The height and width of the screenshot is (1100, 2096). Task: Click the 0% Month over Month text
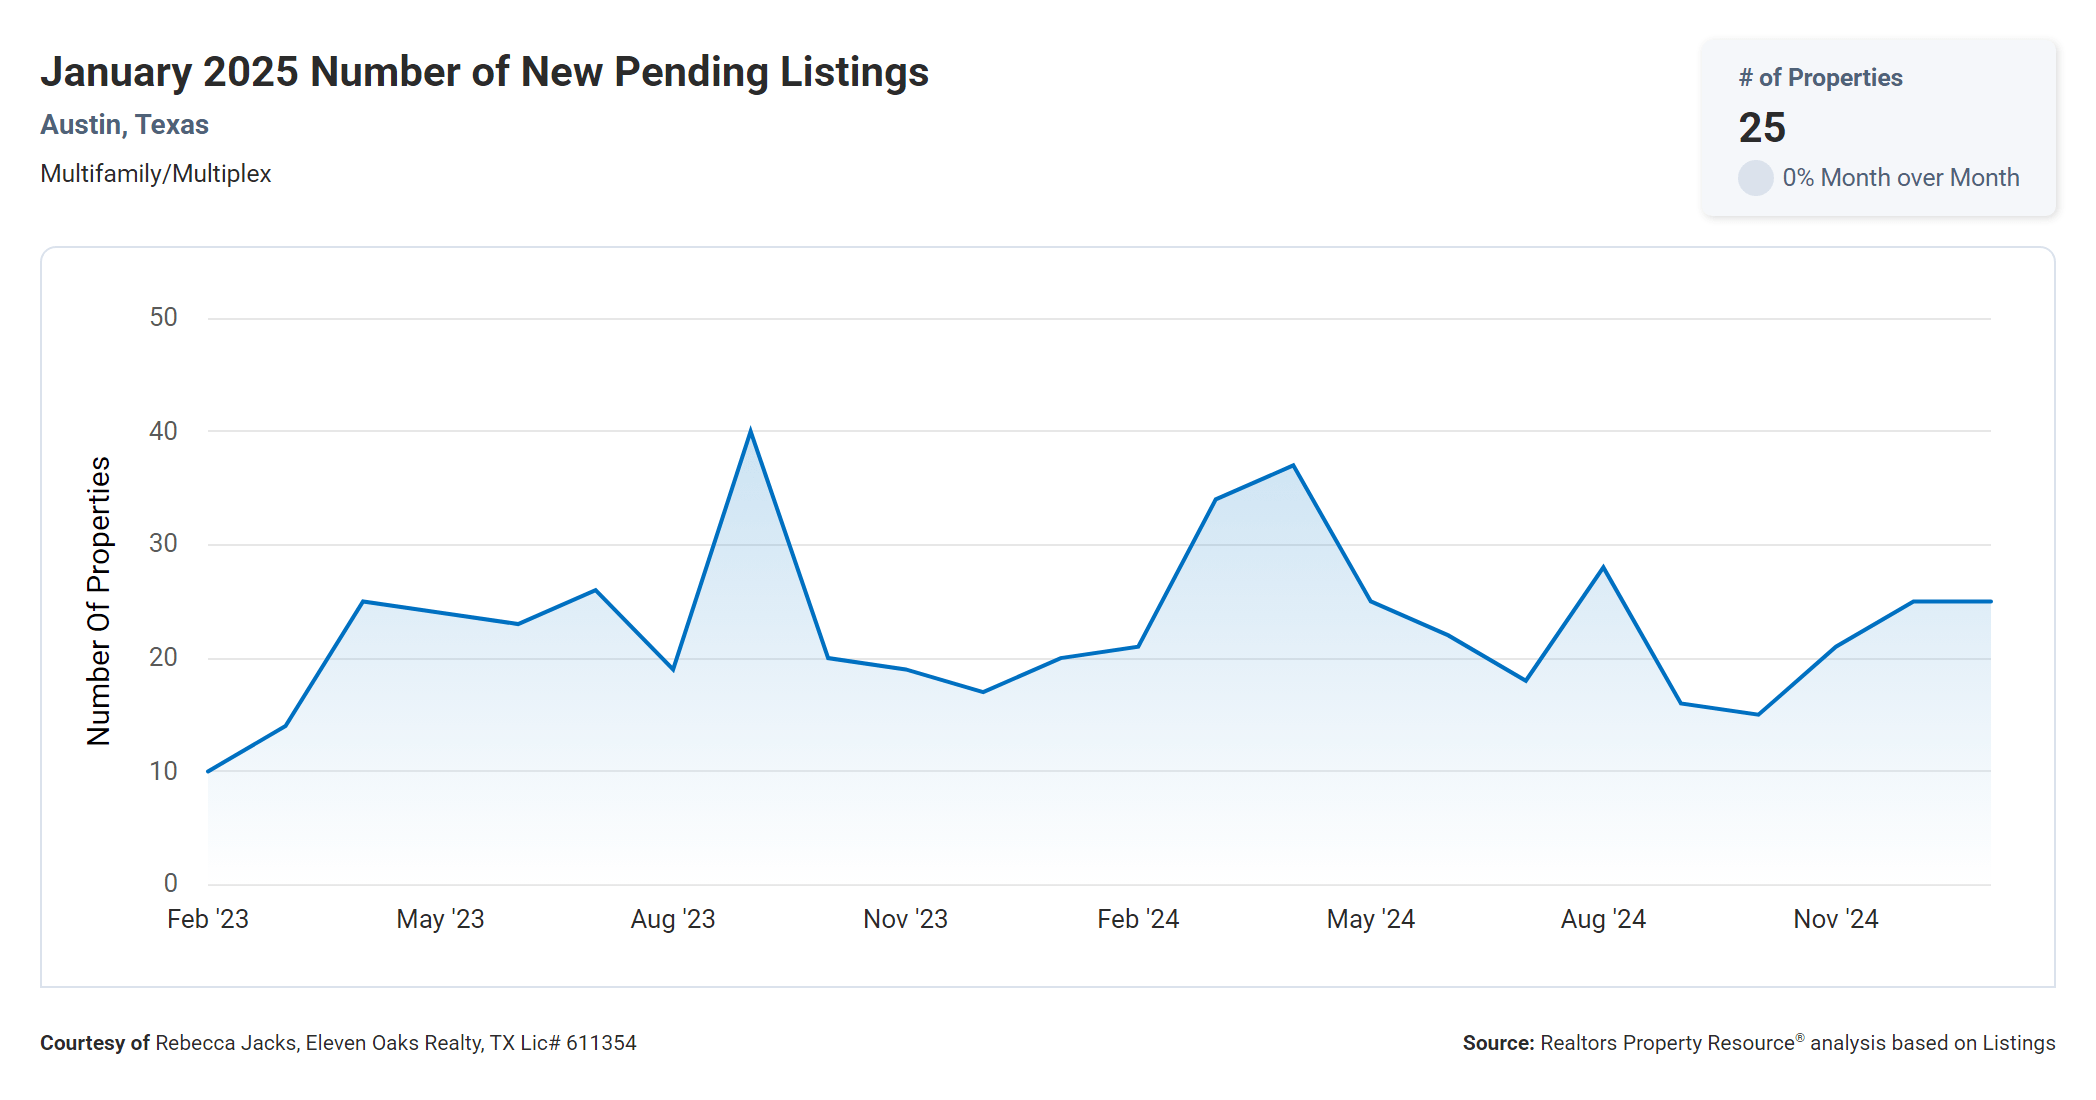tap(1900, 178)
